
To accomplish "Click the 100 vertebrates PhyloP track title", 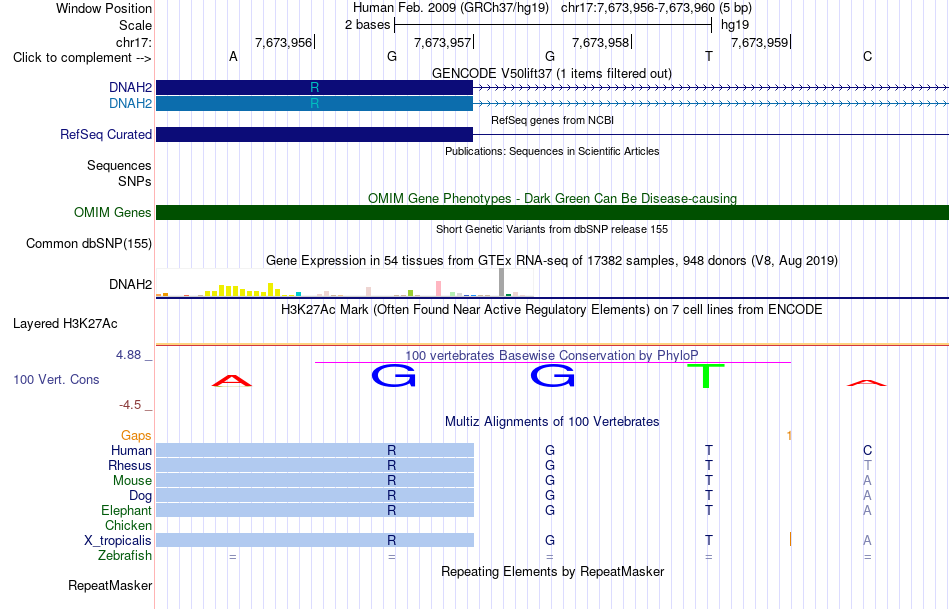I will pyautogui.click(x=552, y=356).
